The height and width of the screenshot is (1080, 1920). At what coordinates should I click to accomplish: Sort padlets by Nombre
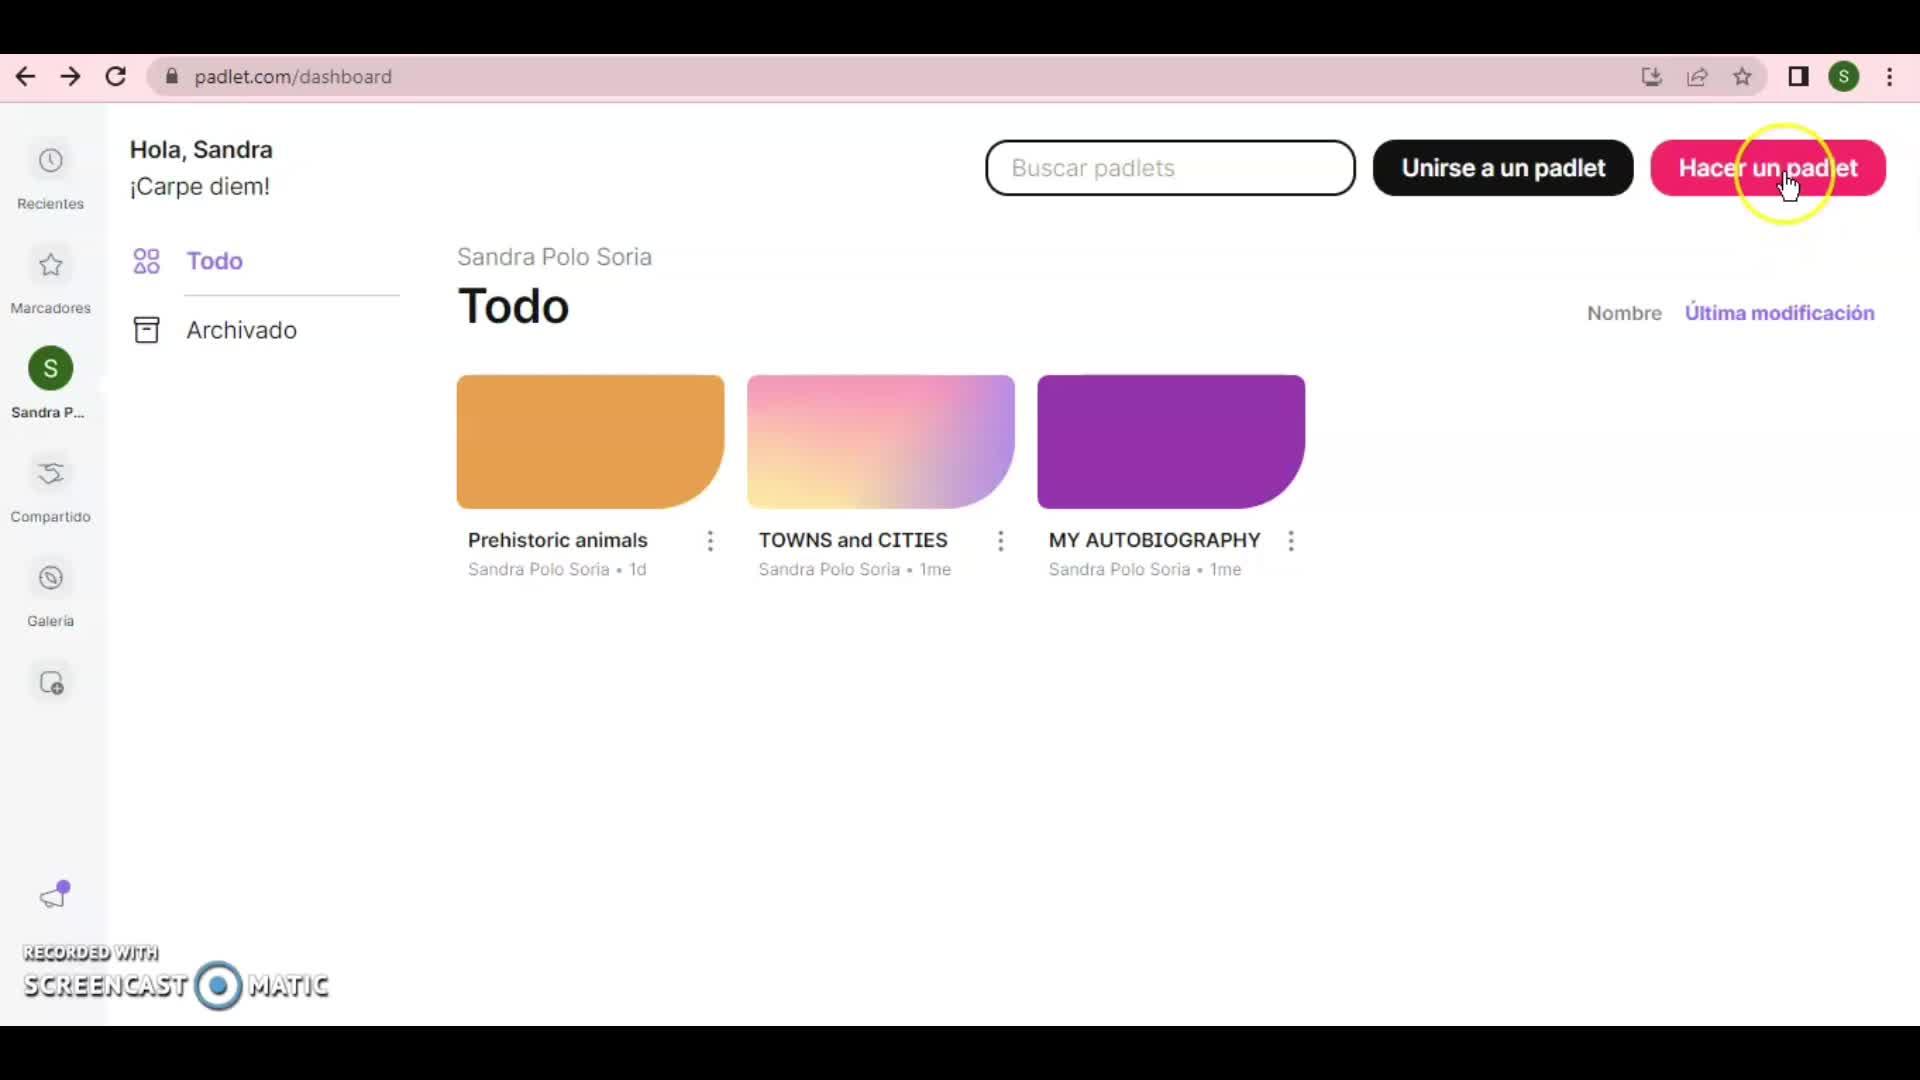click(x=1624, y=313)
